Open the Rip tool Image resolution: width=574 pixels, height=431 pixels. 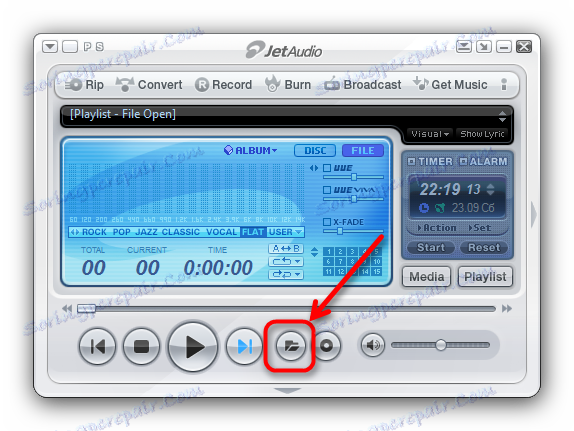point(84,85)
